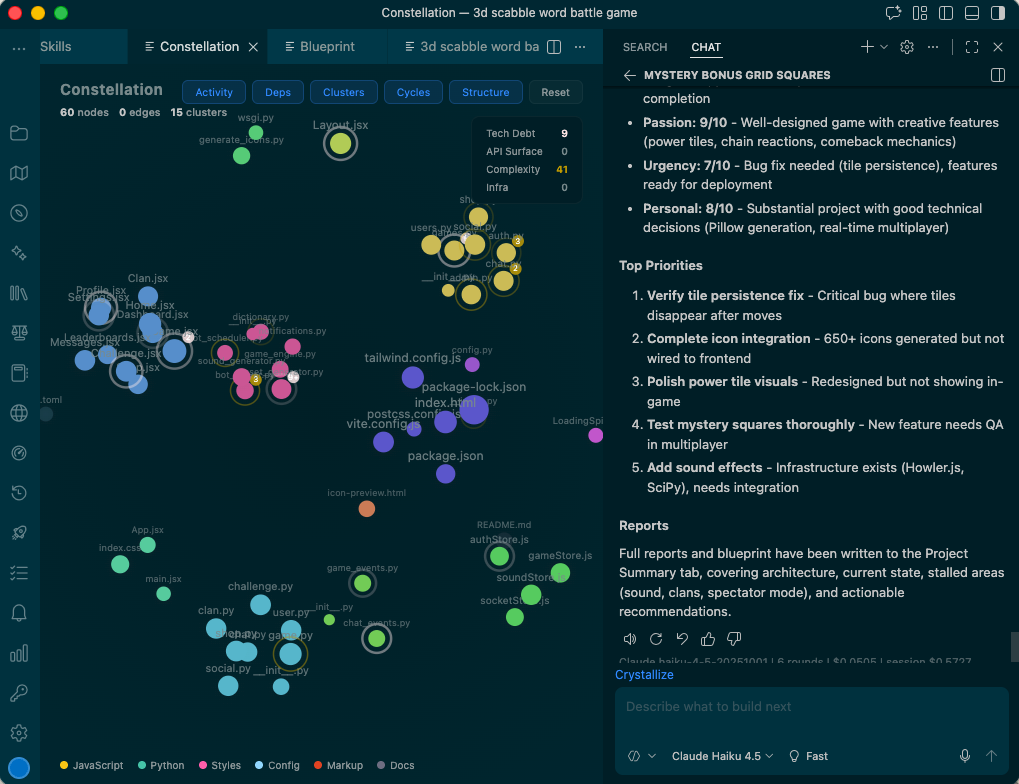Open the rocket icon in the left sidebar
The image size is (1019, 784).
coord(19,533)
